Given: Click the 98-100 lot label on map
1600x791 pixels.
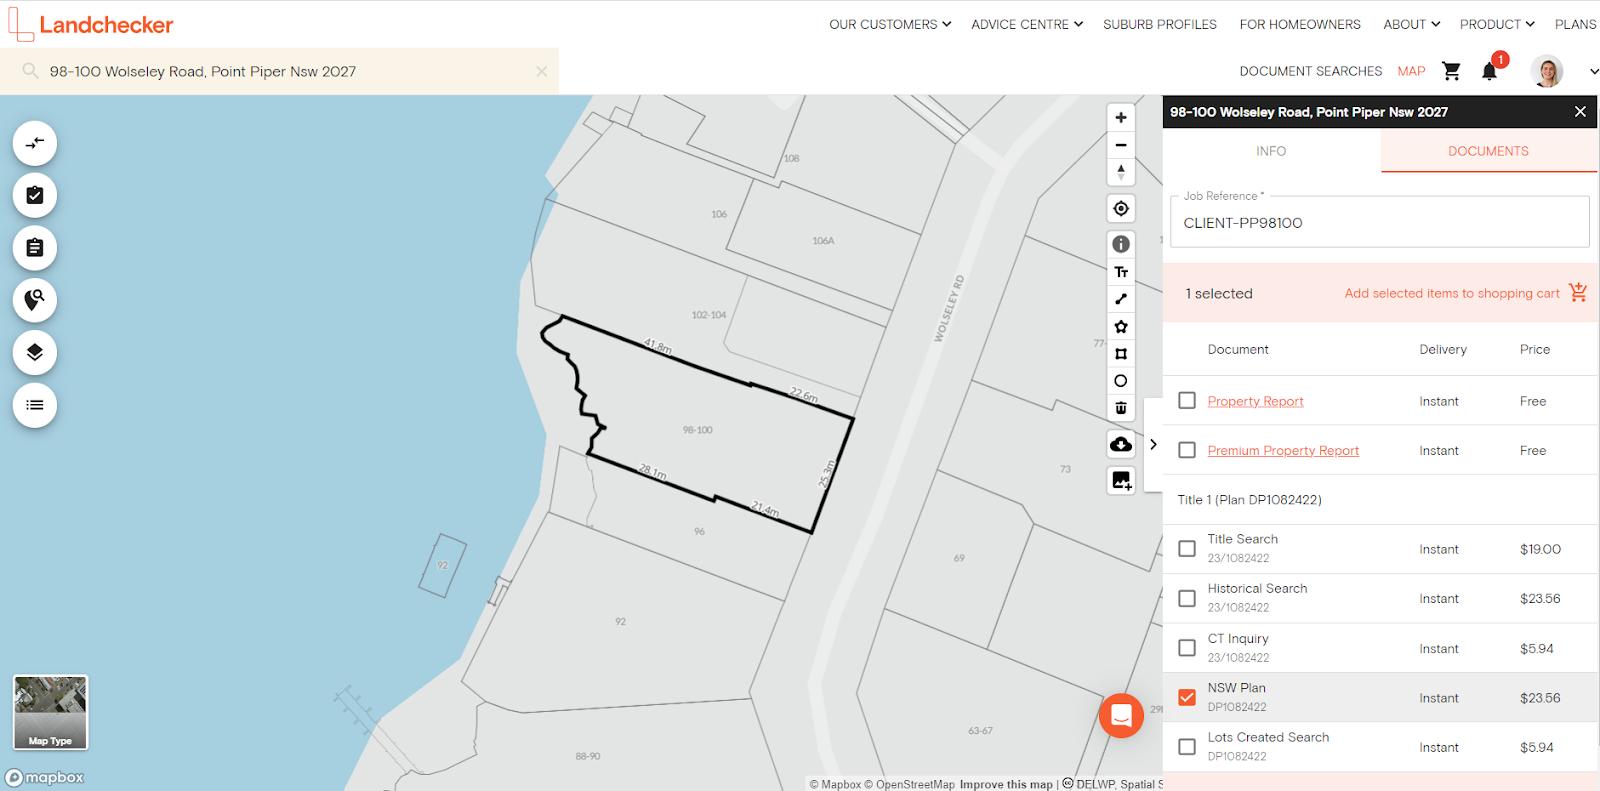Looking at the screenshot, I should (x=697, y=430).
